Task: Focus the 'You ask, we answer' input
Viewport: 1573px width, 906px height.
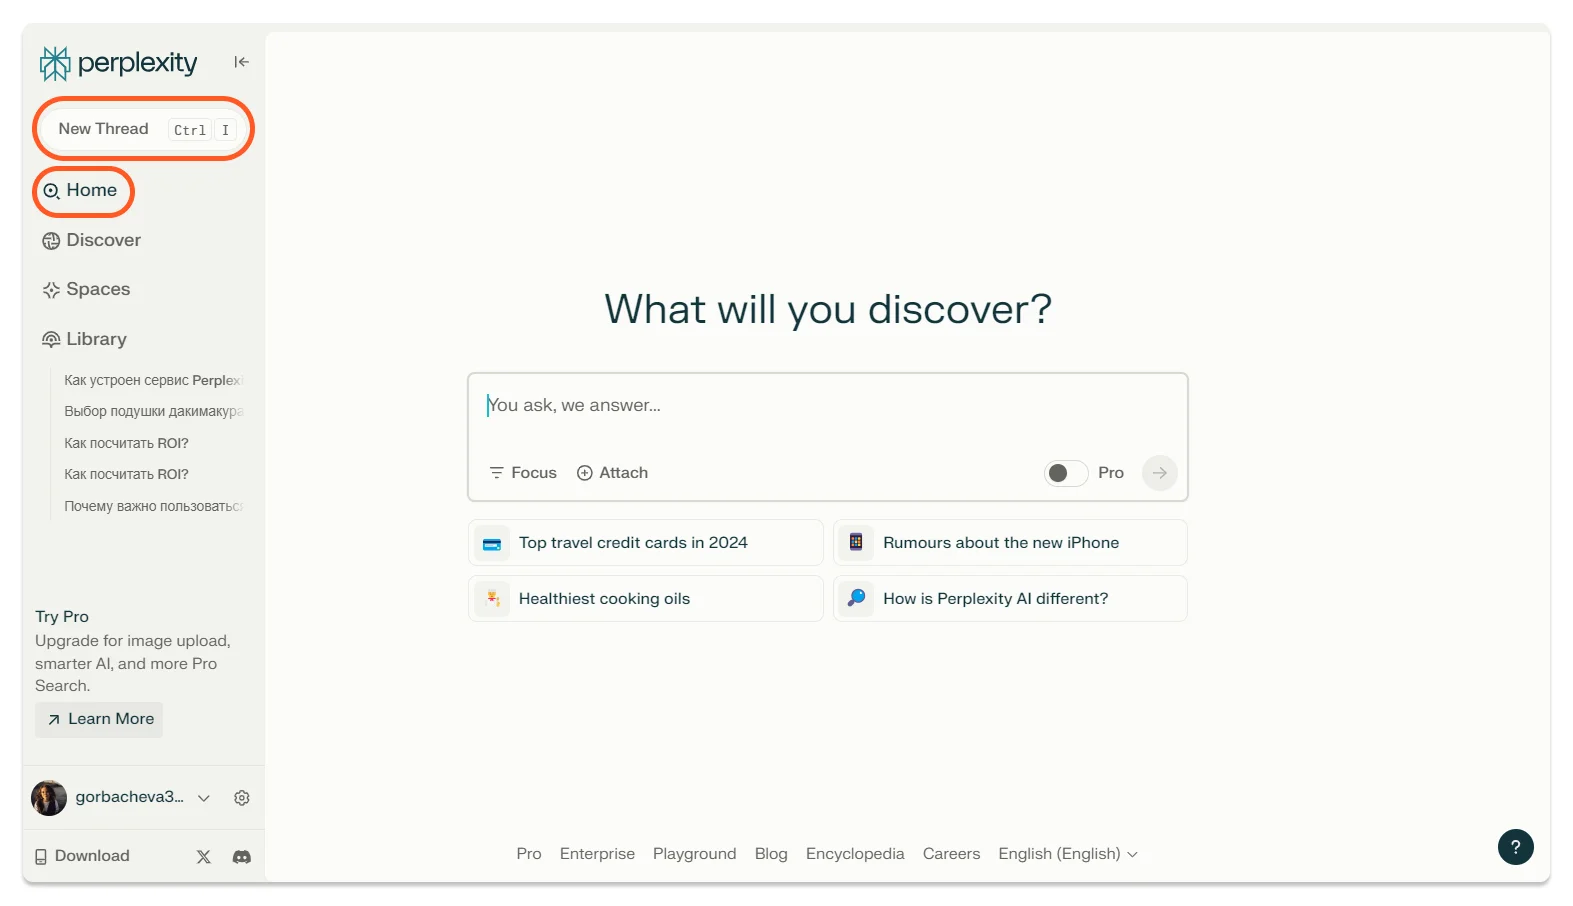Action: pyautogui.click(x=826, y=406)
